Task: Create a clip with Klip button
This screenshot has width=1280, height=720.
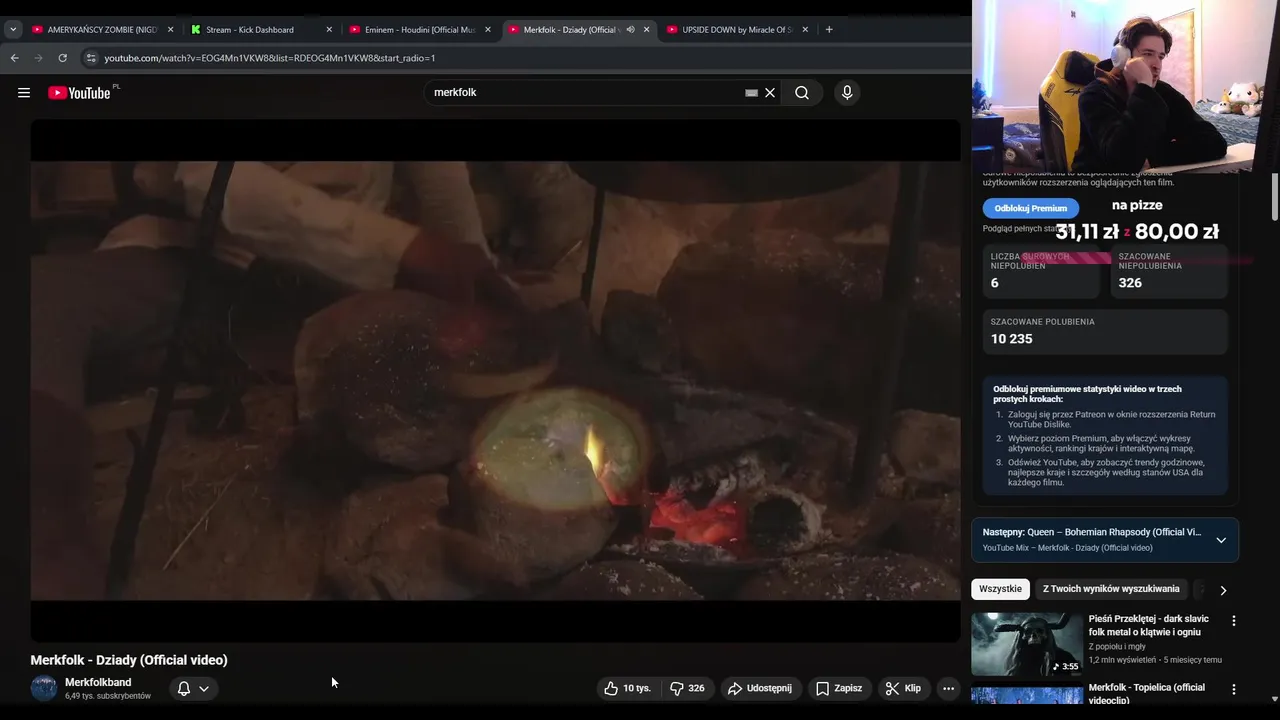Action: (x=903, y=688)
